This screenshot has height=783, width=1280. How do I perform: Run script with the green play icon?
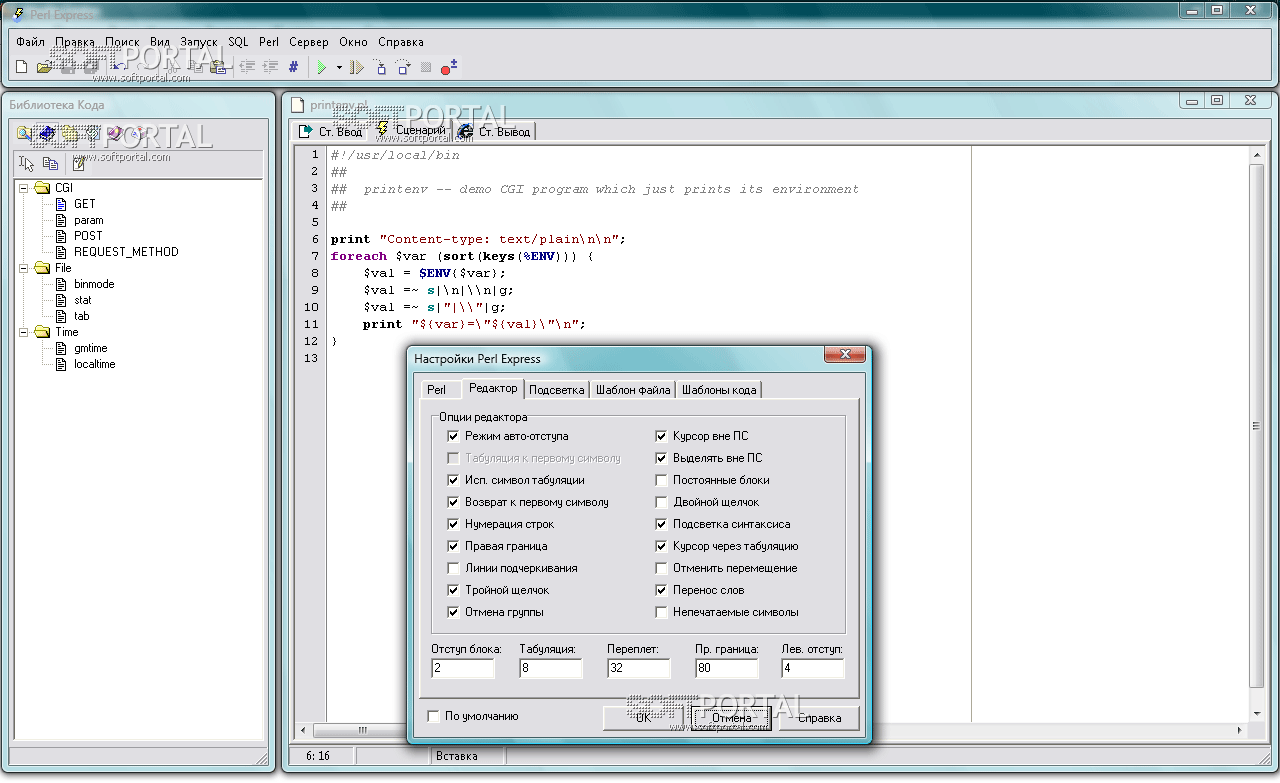pos(322,67)
